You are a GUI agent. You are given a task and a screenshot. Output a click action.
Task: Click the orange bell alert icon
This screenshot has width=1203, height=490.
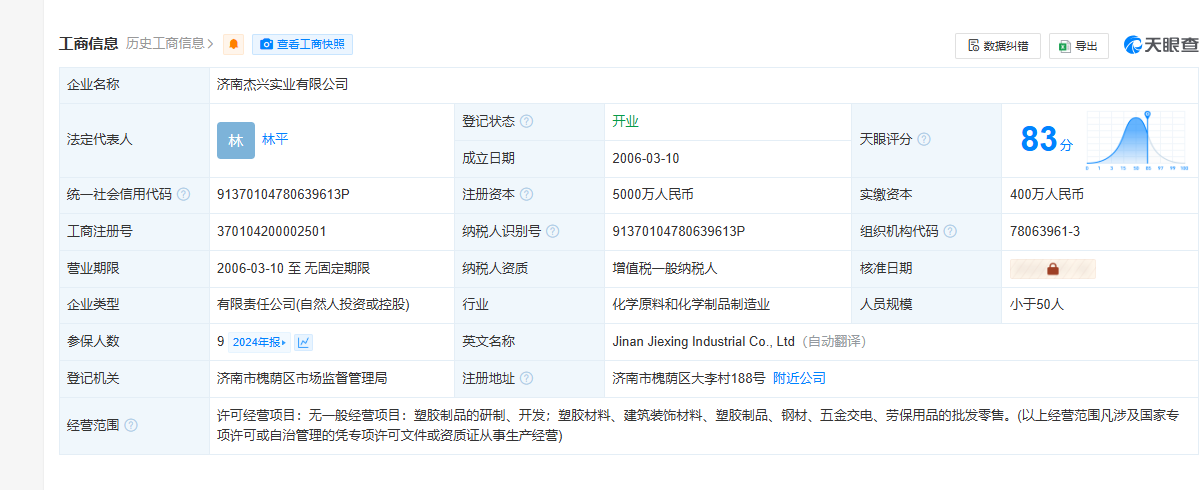pyautogui.click(x=234, y=44)
